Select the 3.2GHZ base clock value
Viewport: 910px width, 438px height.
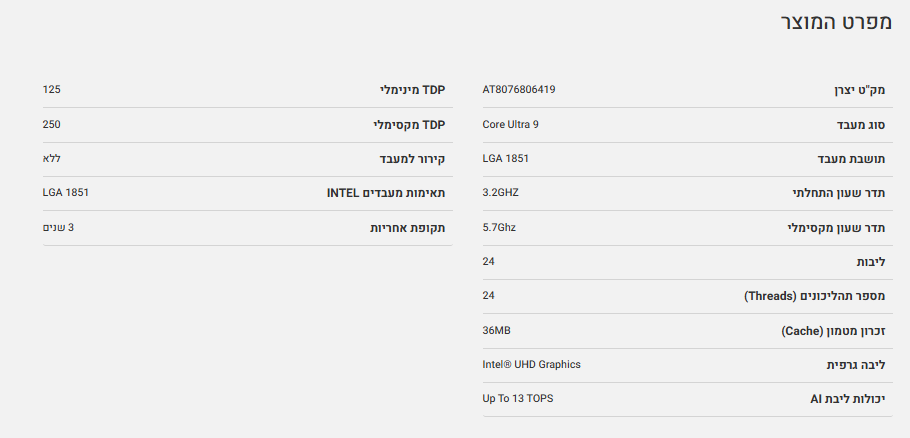pos(500,193)
